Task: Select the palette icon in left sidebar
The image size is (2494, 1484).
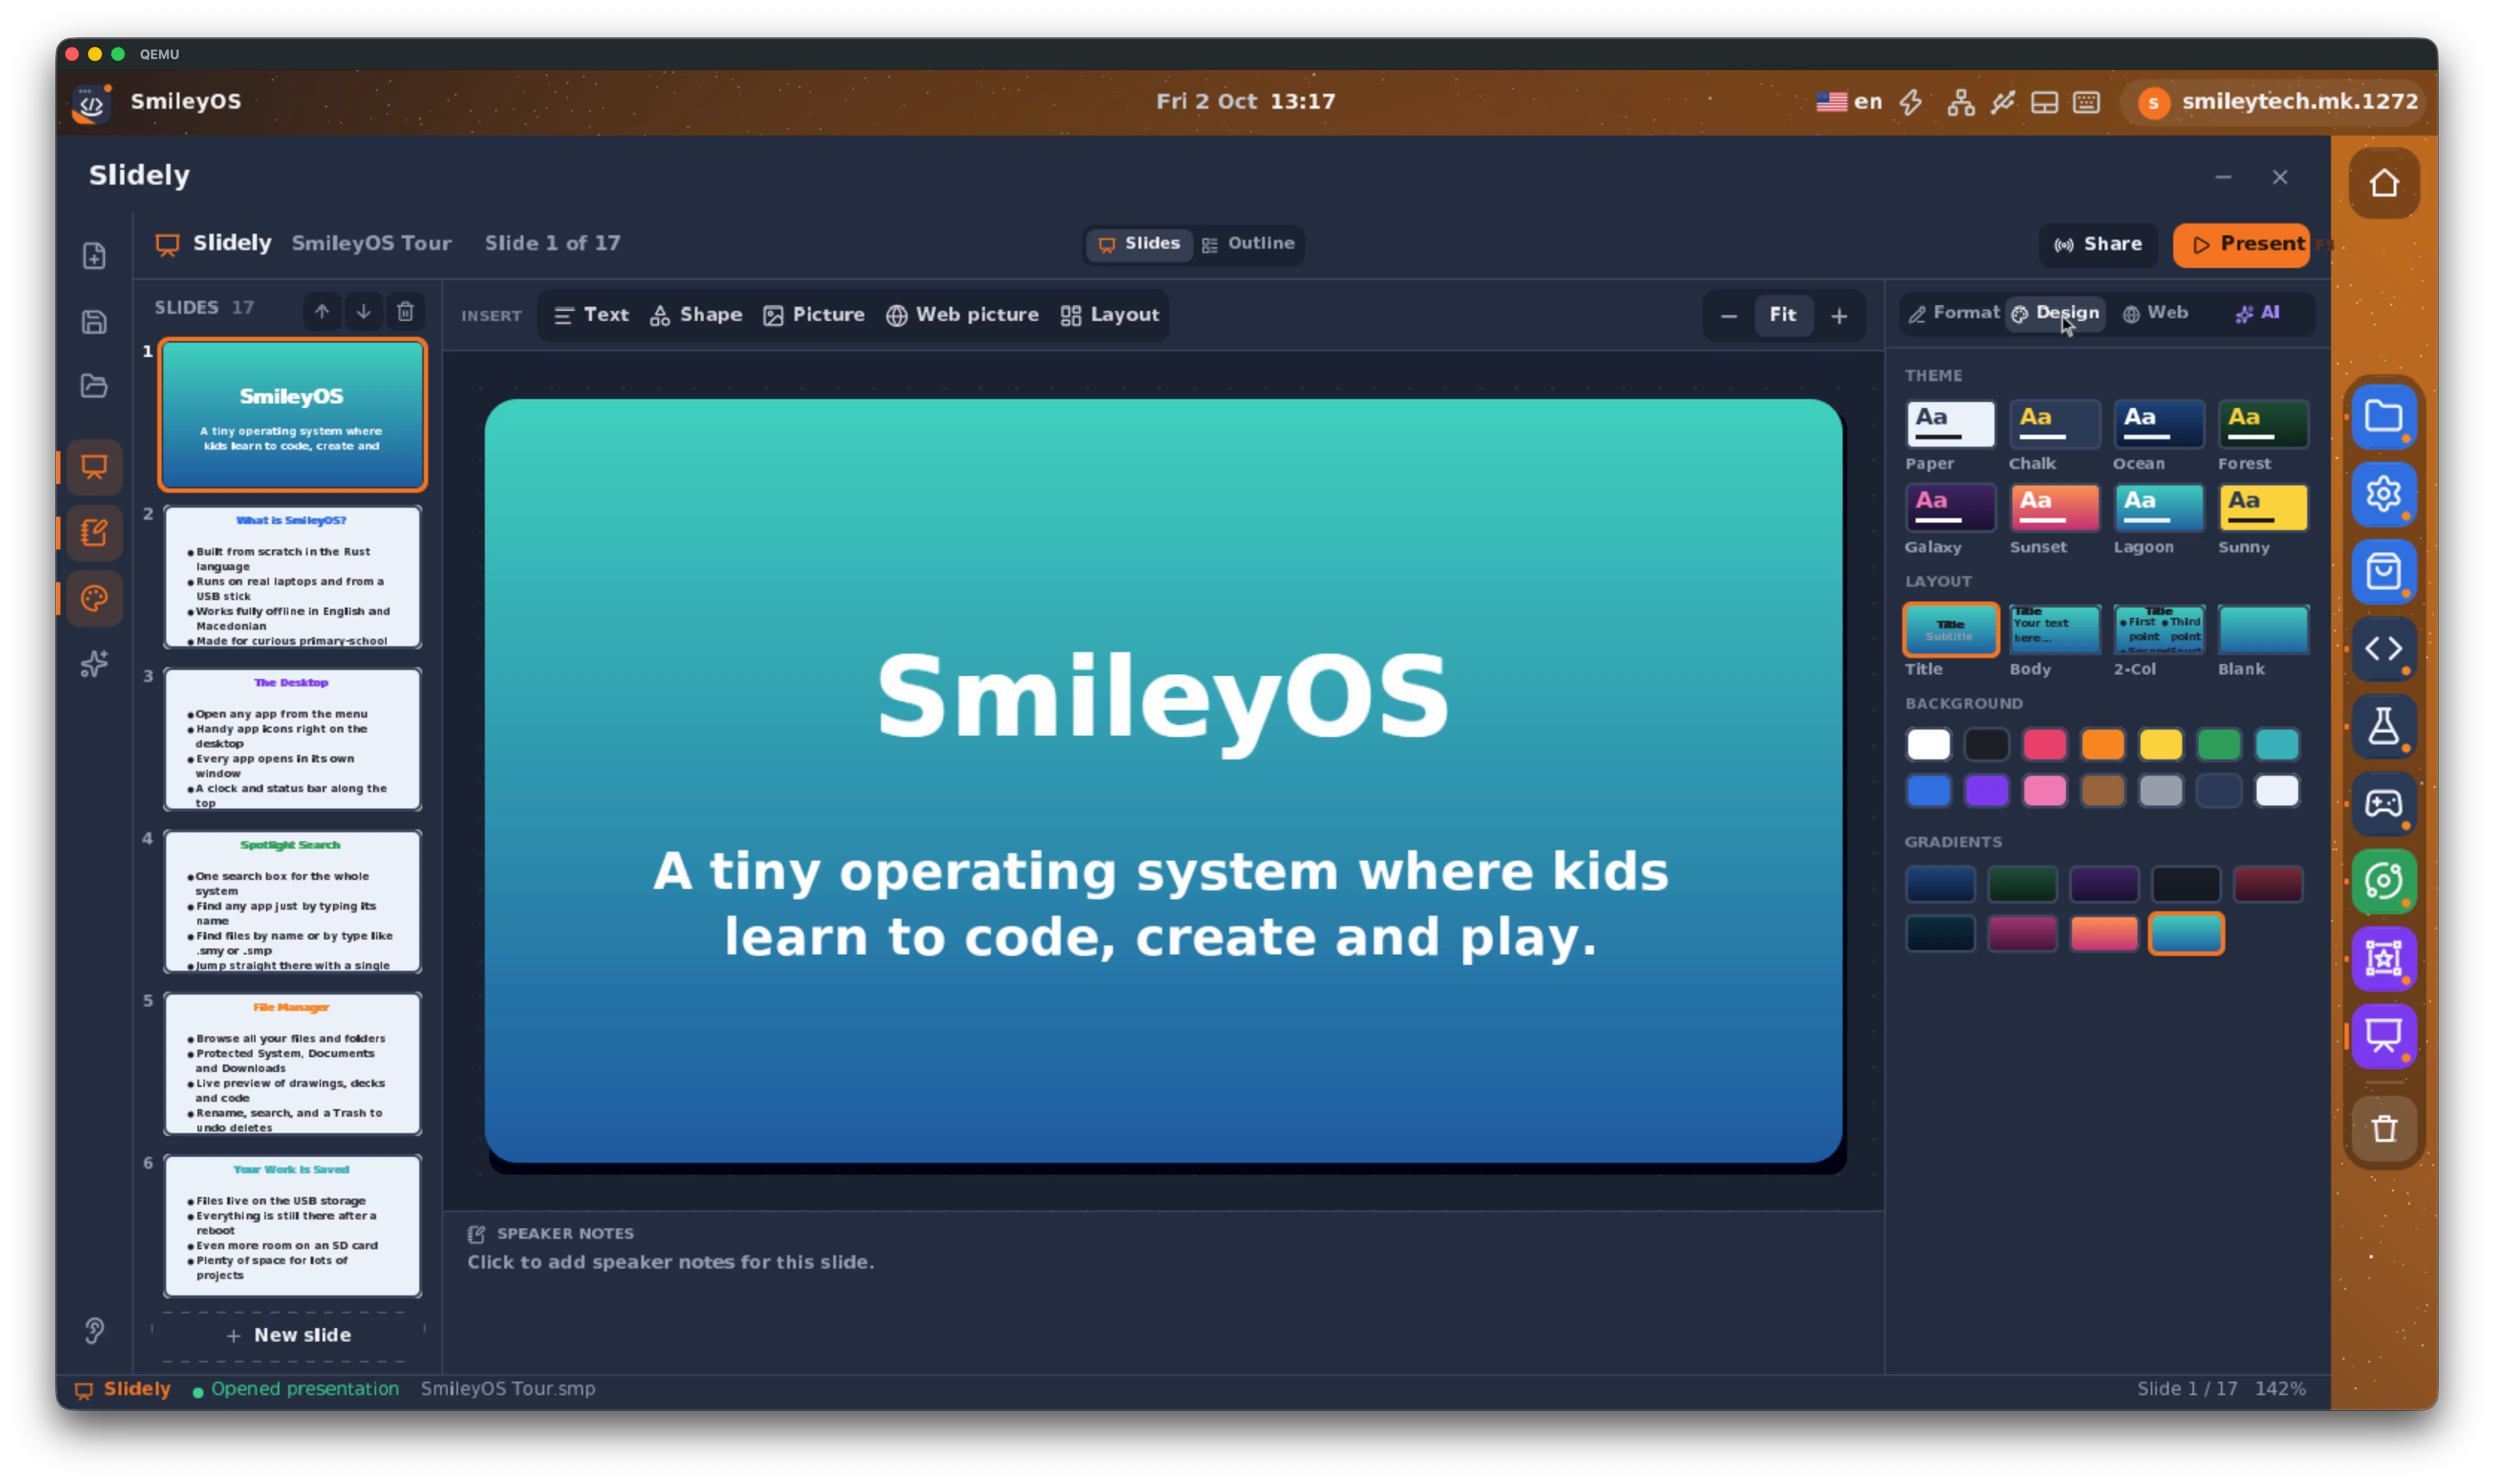Action: point(94,598)
